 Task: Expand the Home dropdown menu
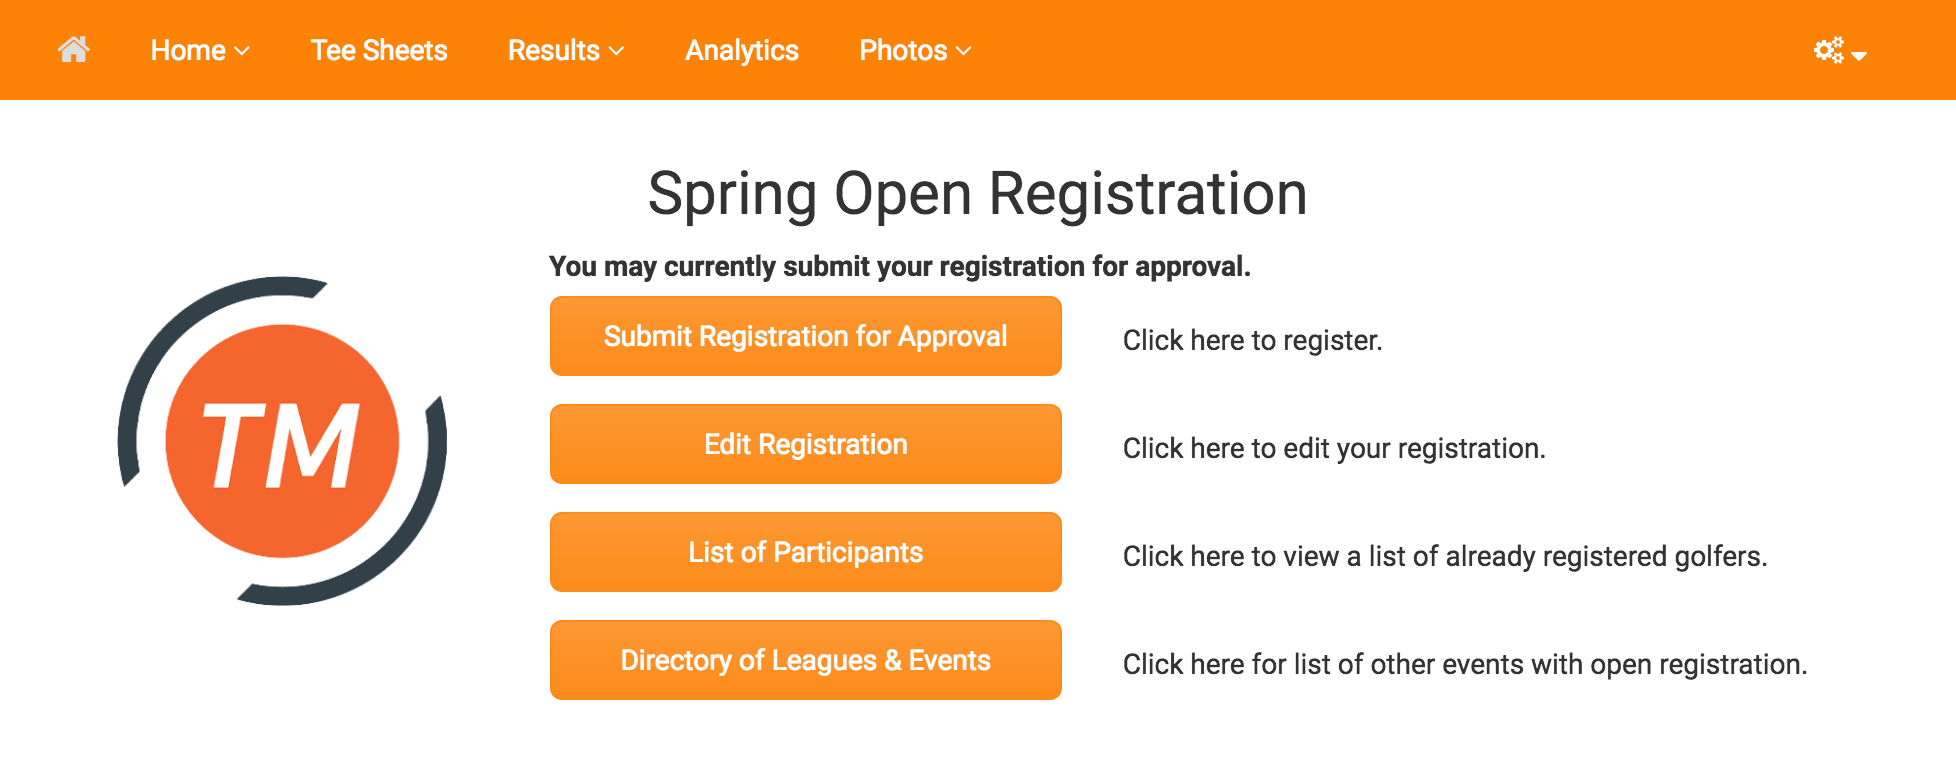coord(200,50)
